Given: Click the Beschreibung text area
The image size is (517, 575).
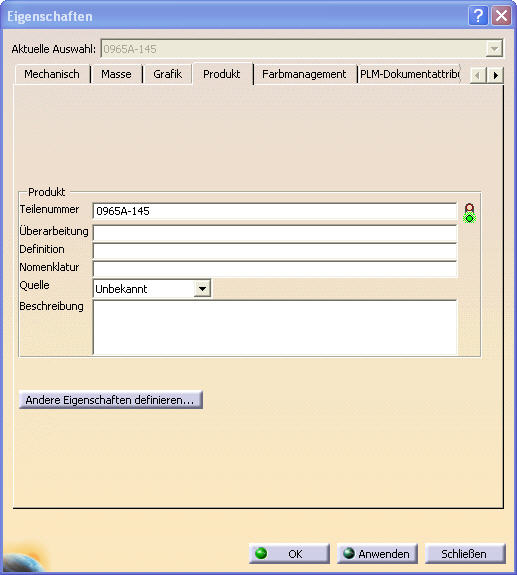Looking at the screenshot, I should 275,327.
